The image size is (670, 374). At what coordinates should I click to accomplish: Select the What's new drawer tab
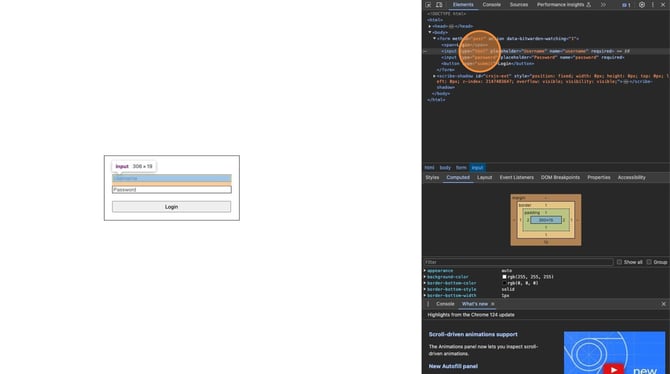click(x=474, y=304)
